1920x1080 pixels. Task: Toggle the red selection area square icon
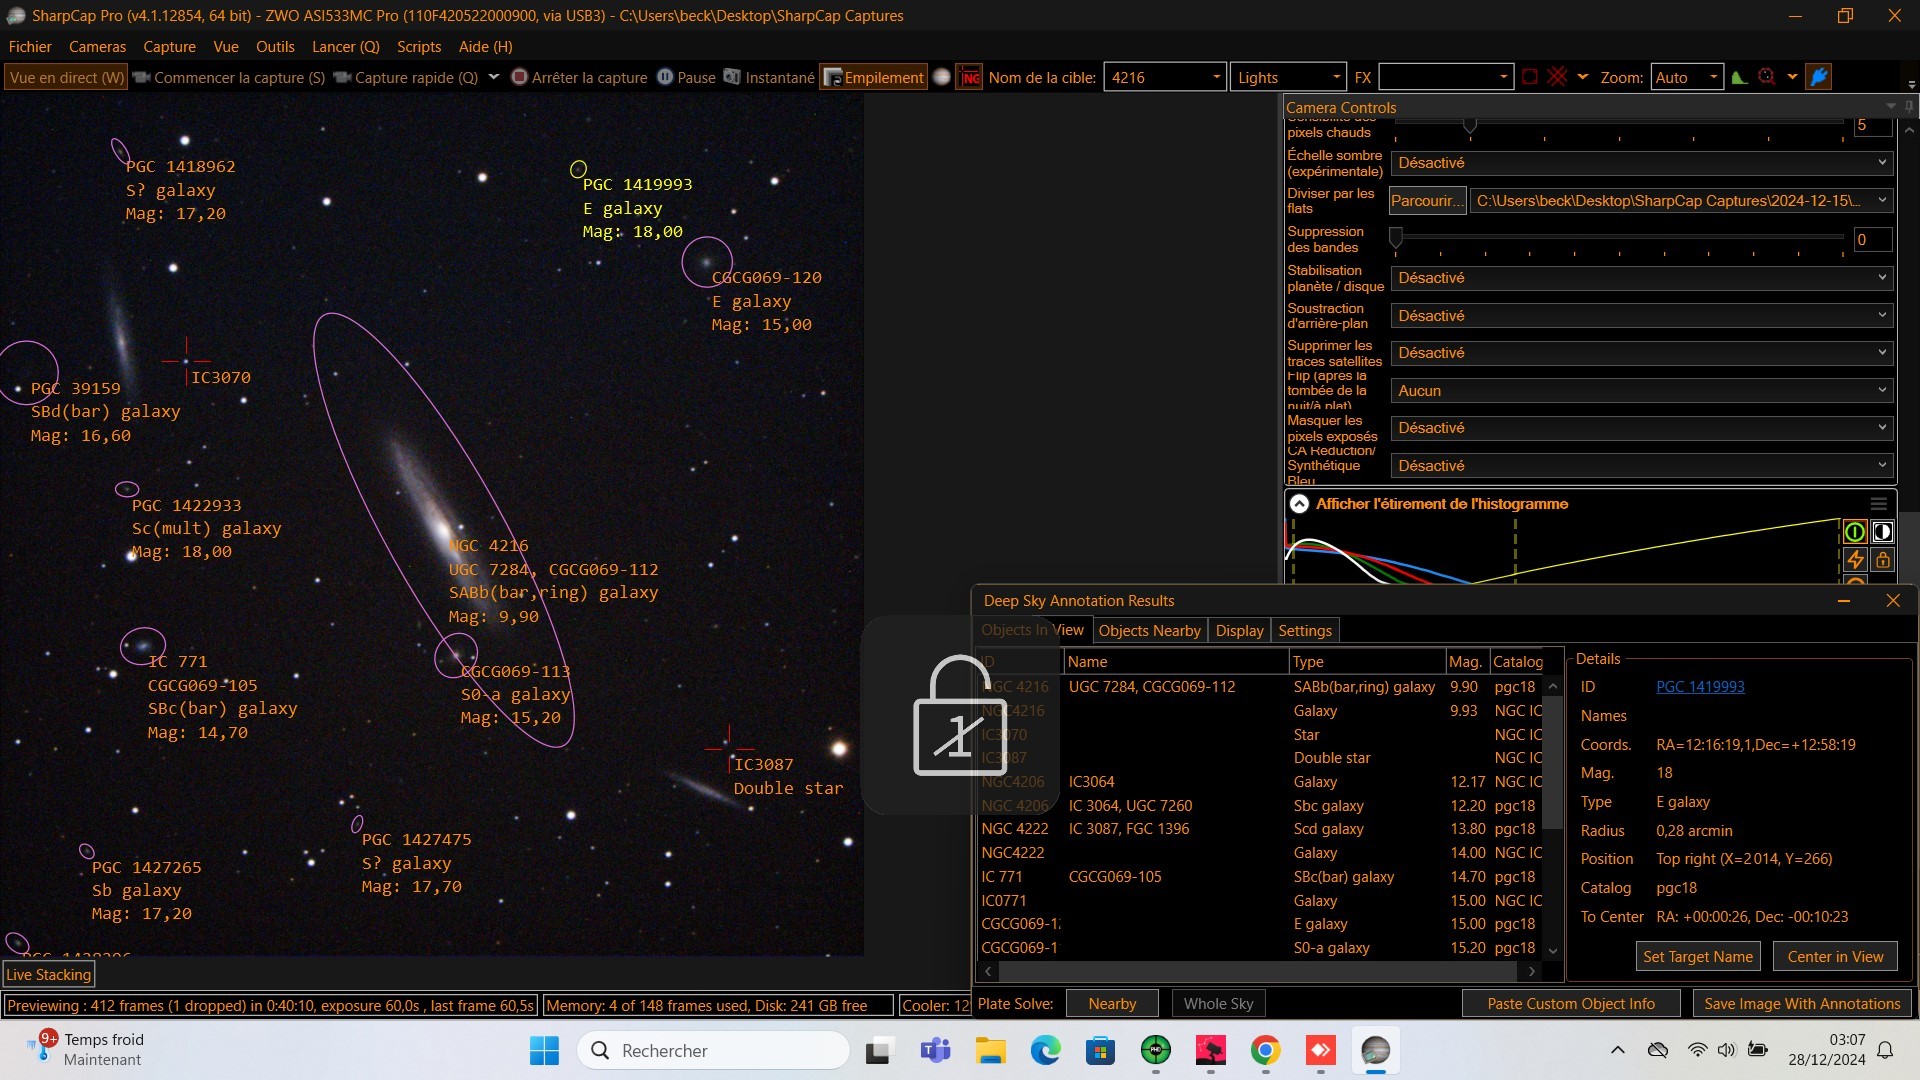click(x=1529, y=77)
